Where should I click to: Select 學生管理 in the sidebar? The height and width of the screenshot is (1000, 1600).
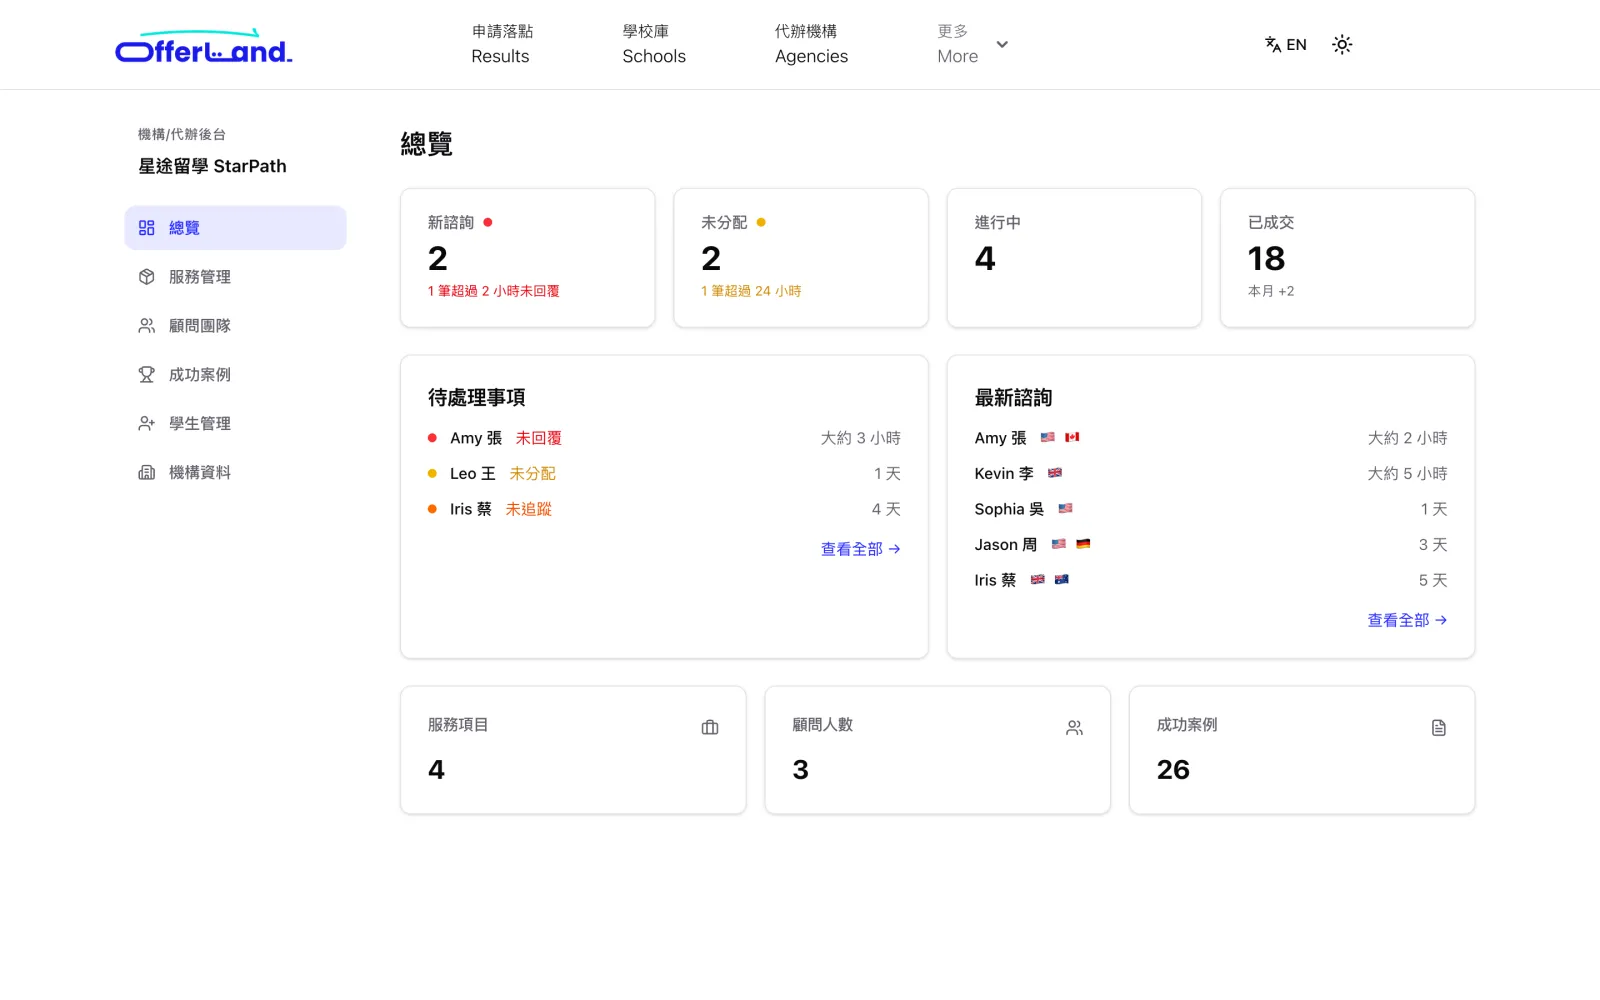(x=235, y=424)
